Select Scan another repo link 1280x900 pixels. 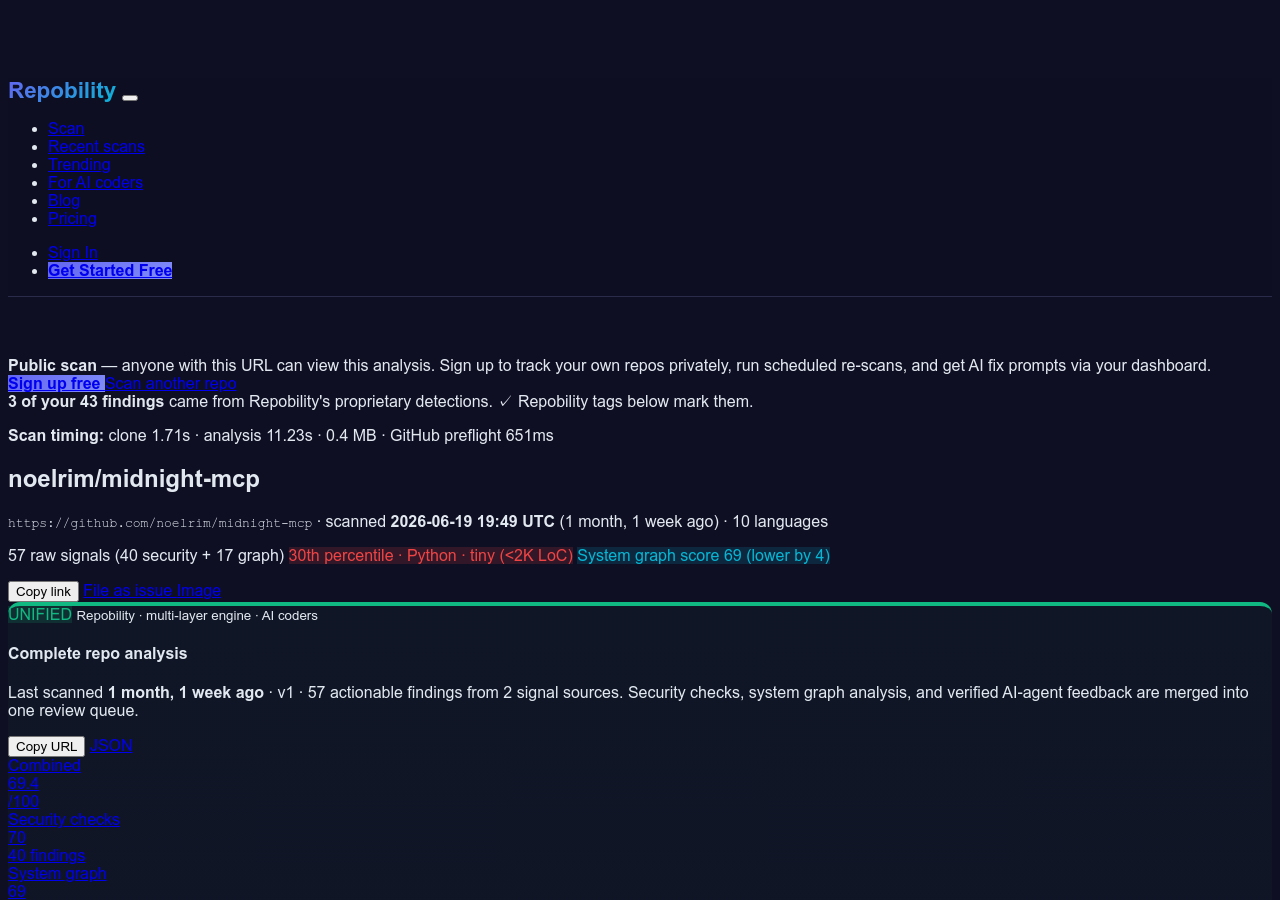click(171, 383)
